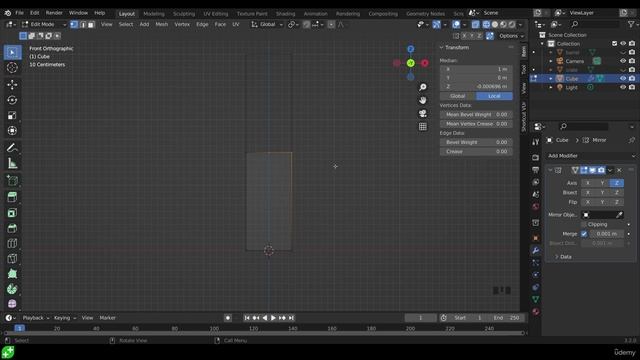
Task: Open the Add Modifier dropdown
Action: tap(591, 156)
